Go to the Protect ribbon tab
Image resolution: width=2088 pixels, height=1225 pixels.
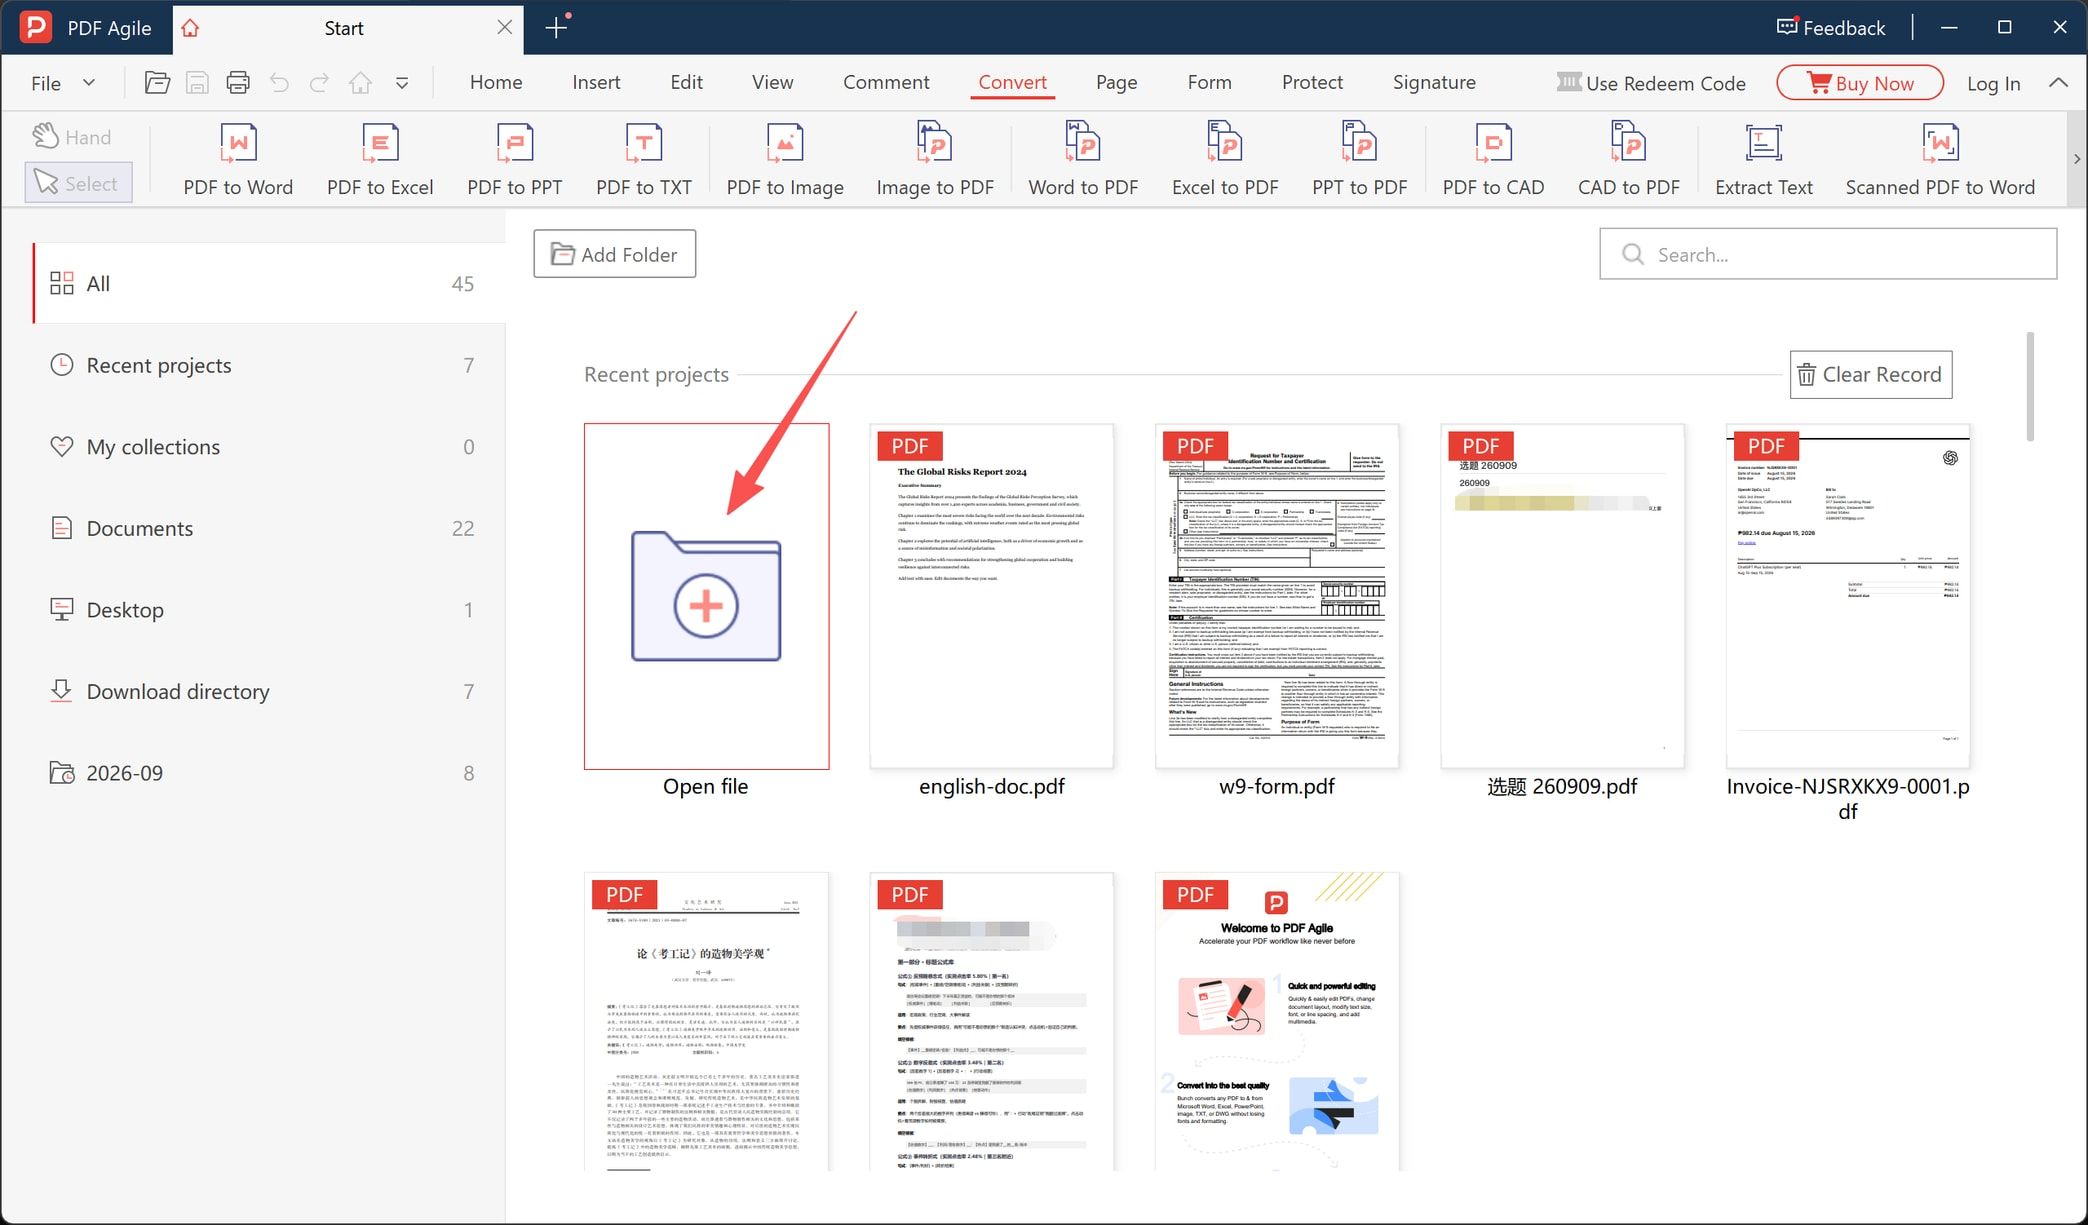(1312, 83)
